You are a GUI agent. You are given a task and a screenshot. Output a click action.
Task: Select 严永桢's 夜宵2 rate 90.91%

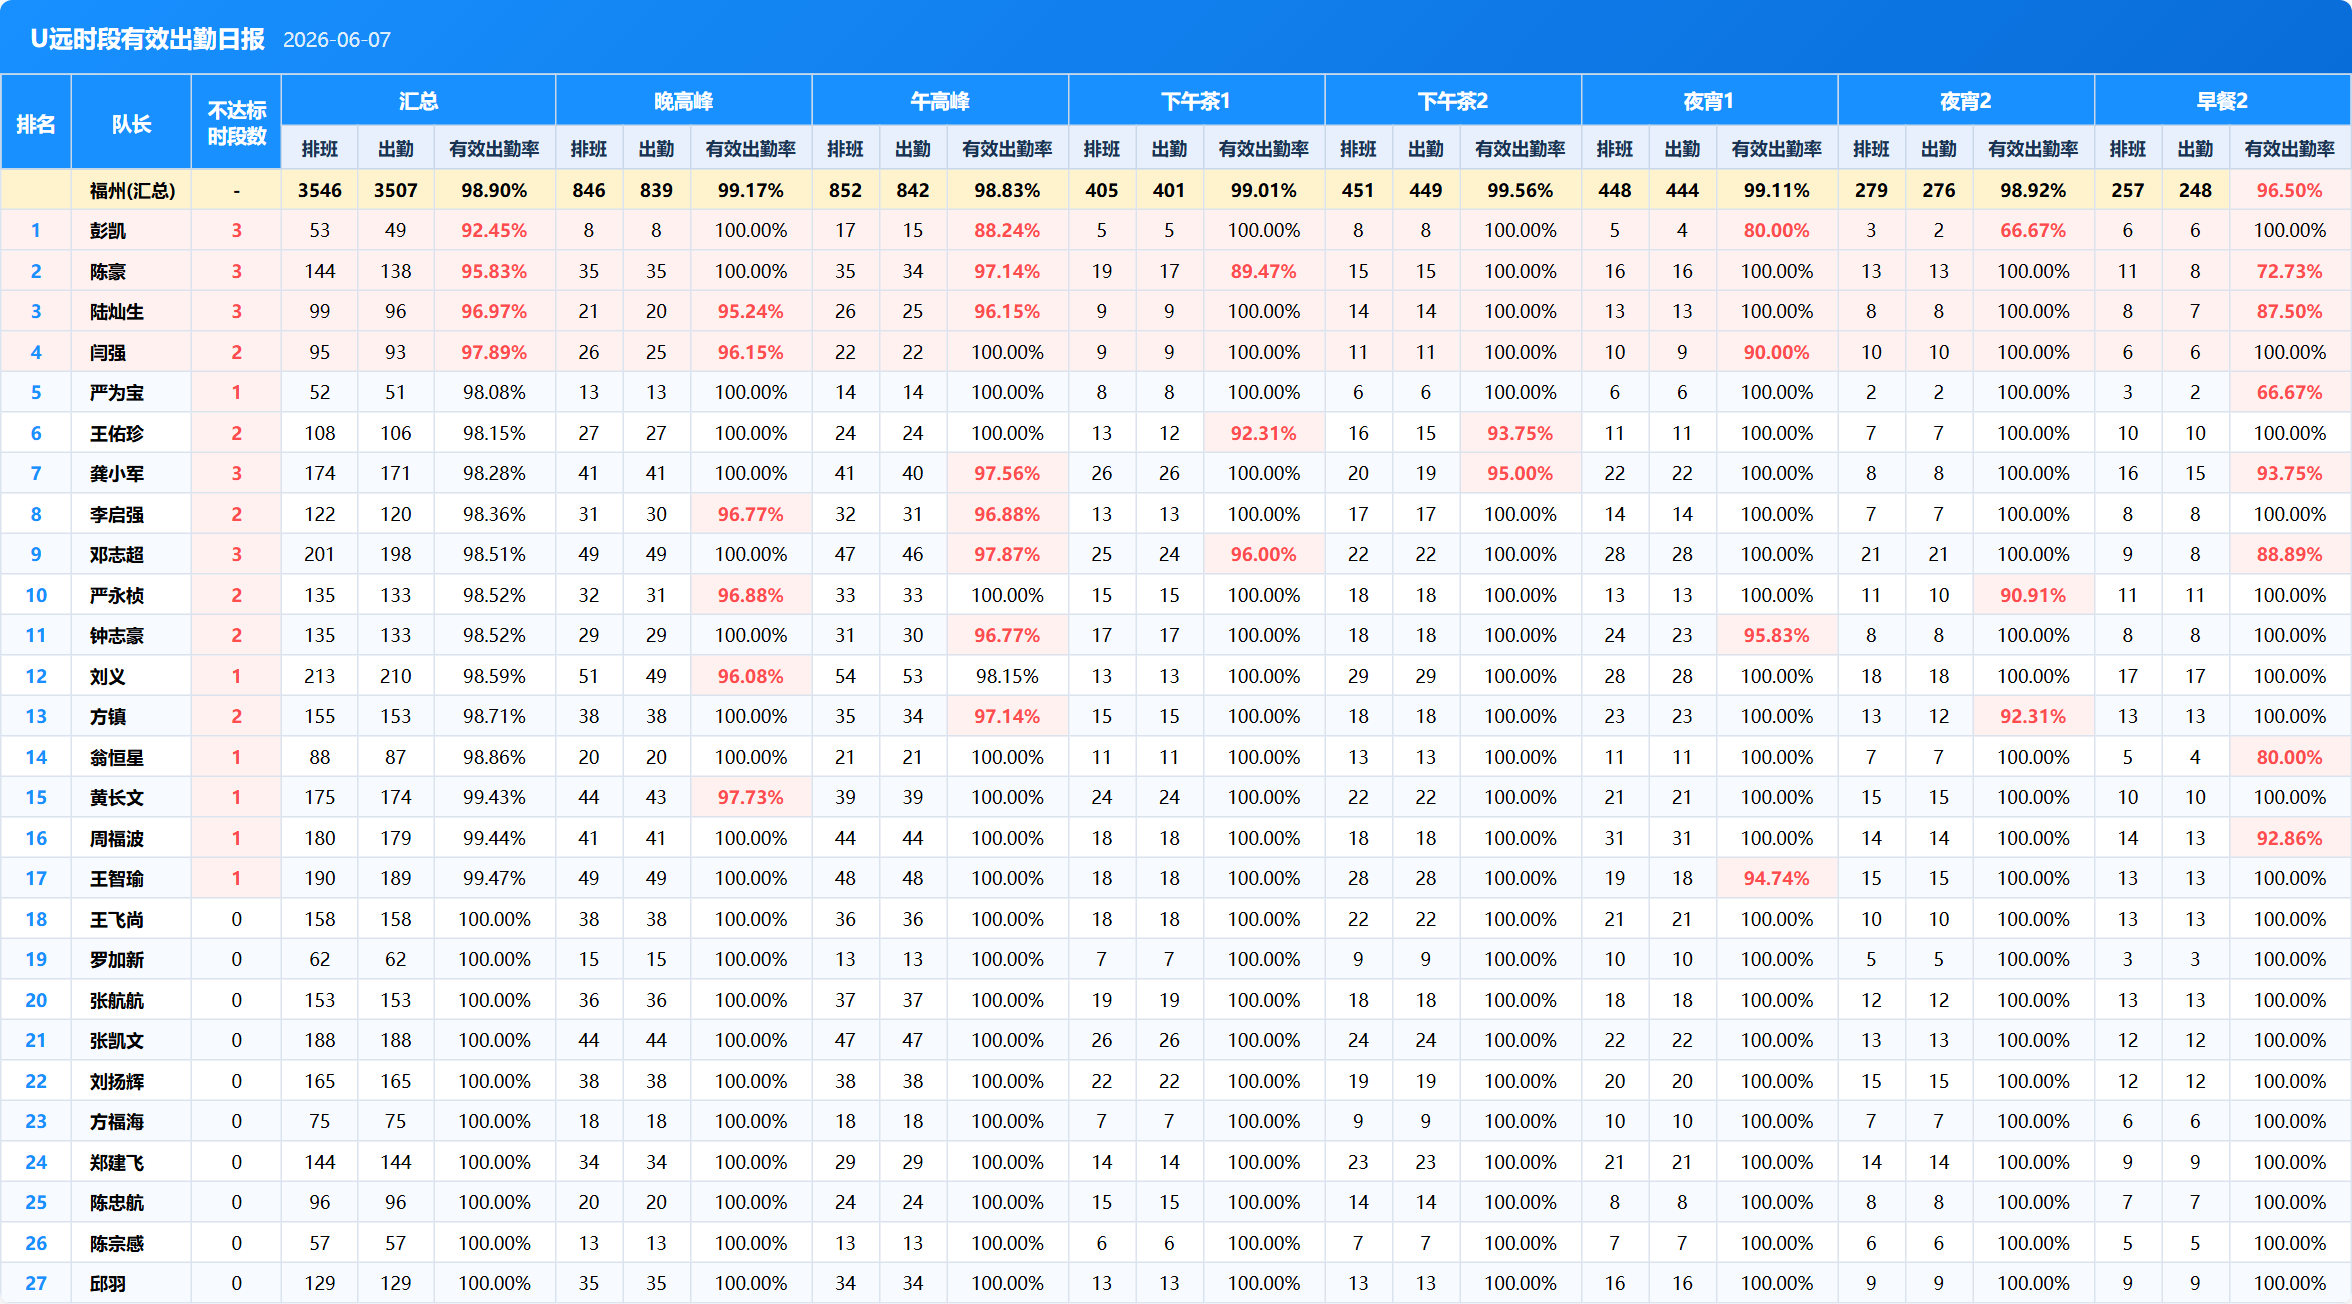click(x=2033, y=595)
